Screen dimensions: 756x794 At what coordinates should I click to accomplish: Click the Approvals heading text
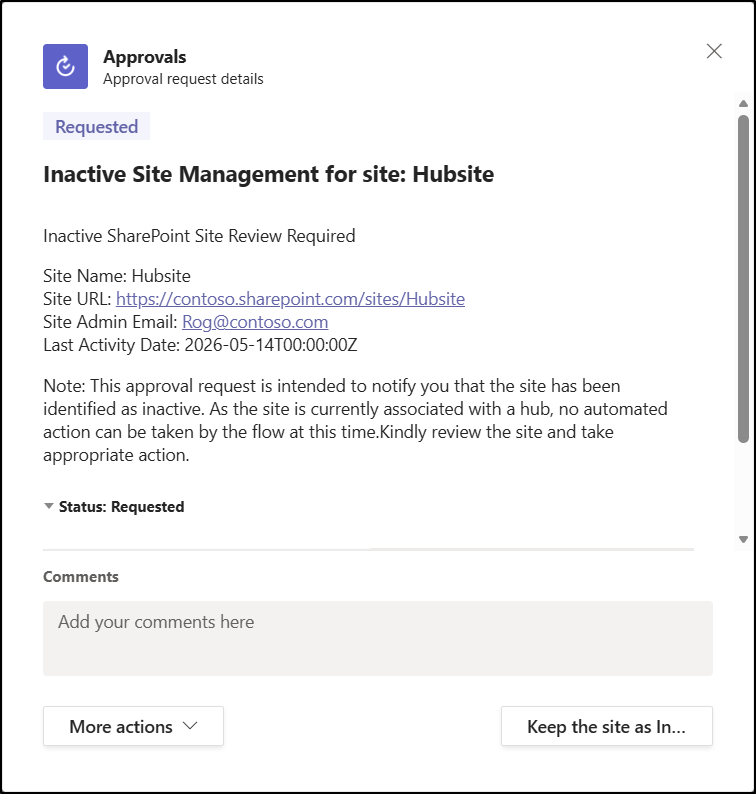pos(145,57)
